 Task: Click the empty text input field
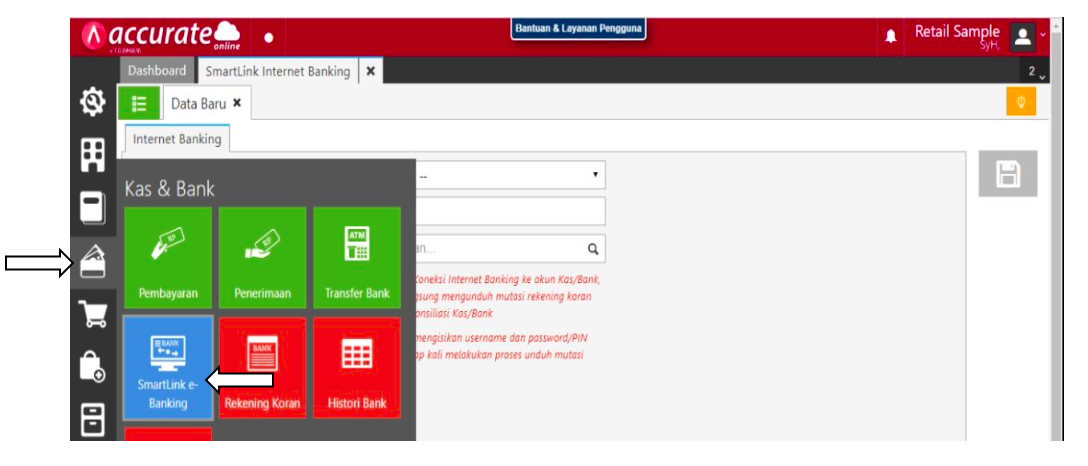point(510,212)
